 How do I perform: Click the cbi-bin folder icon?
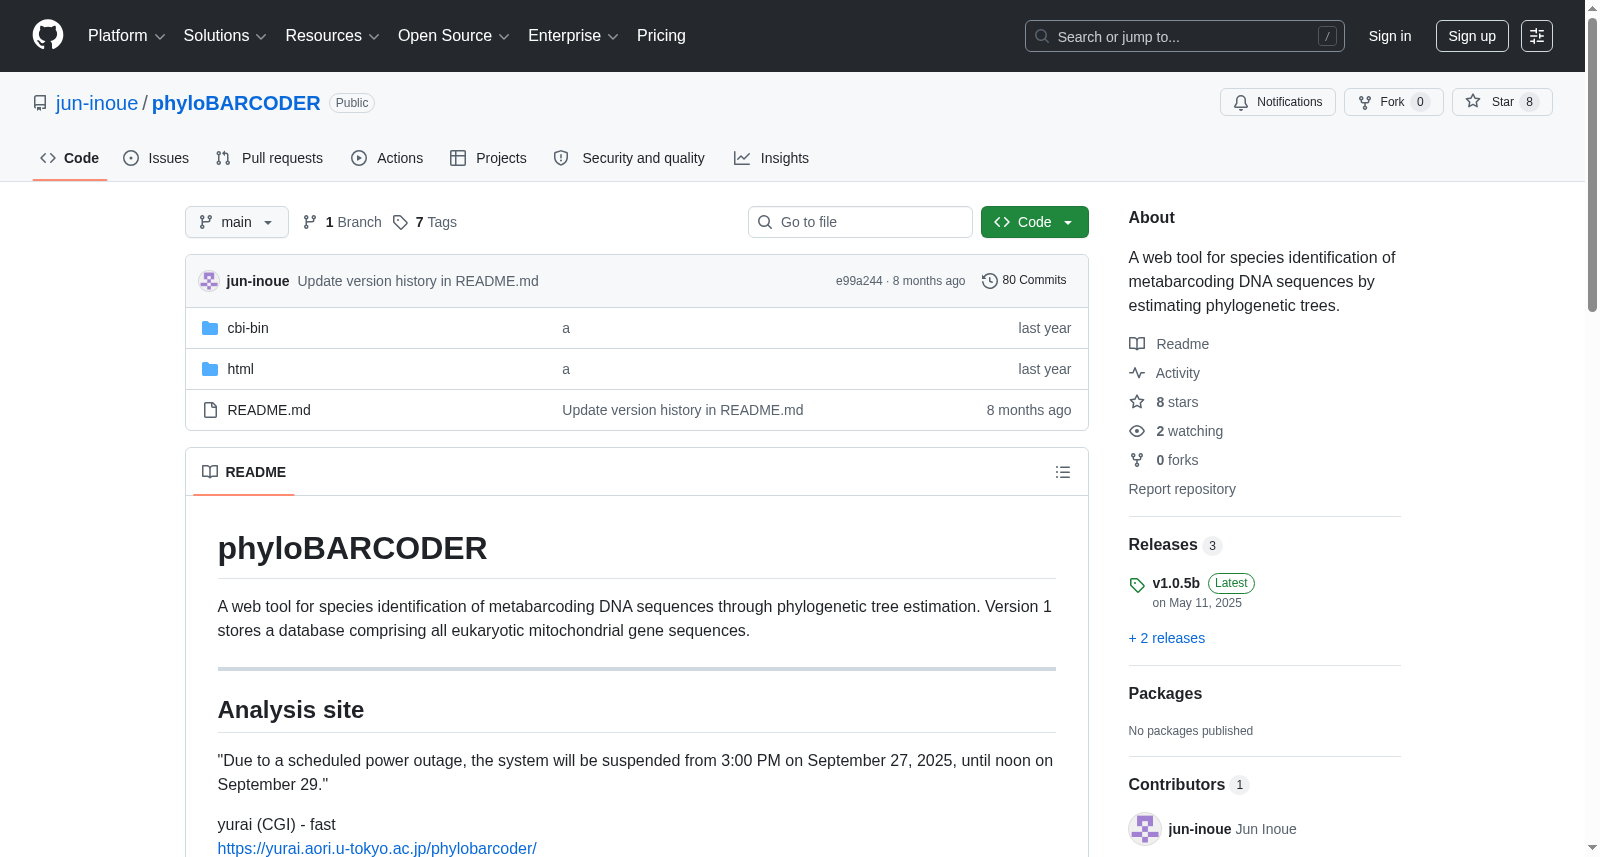(210, 328)
